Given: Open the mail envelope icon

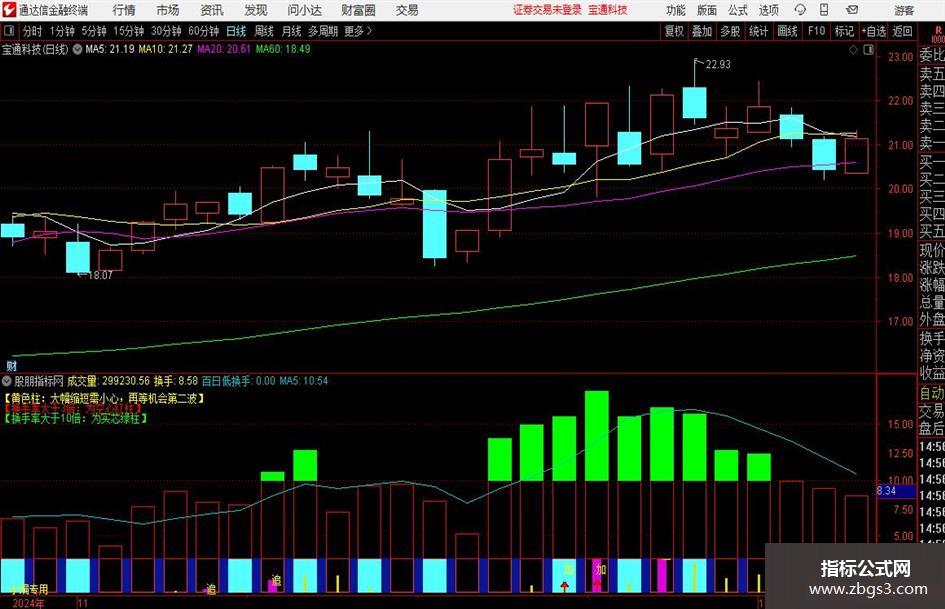Looking at the screenshot, I should click(852, 10).
